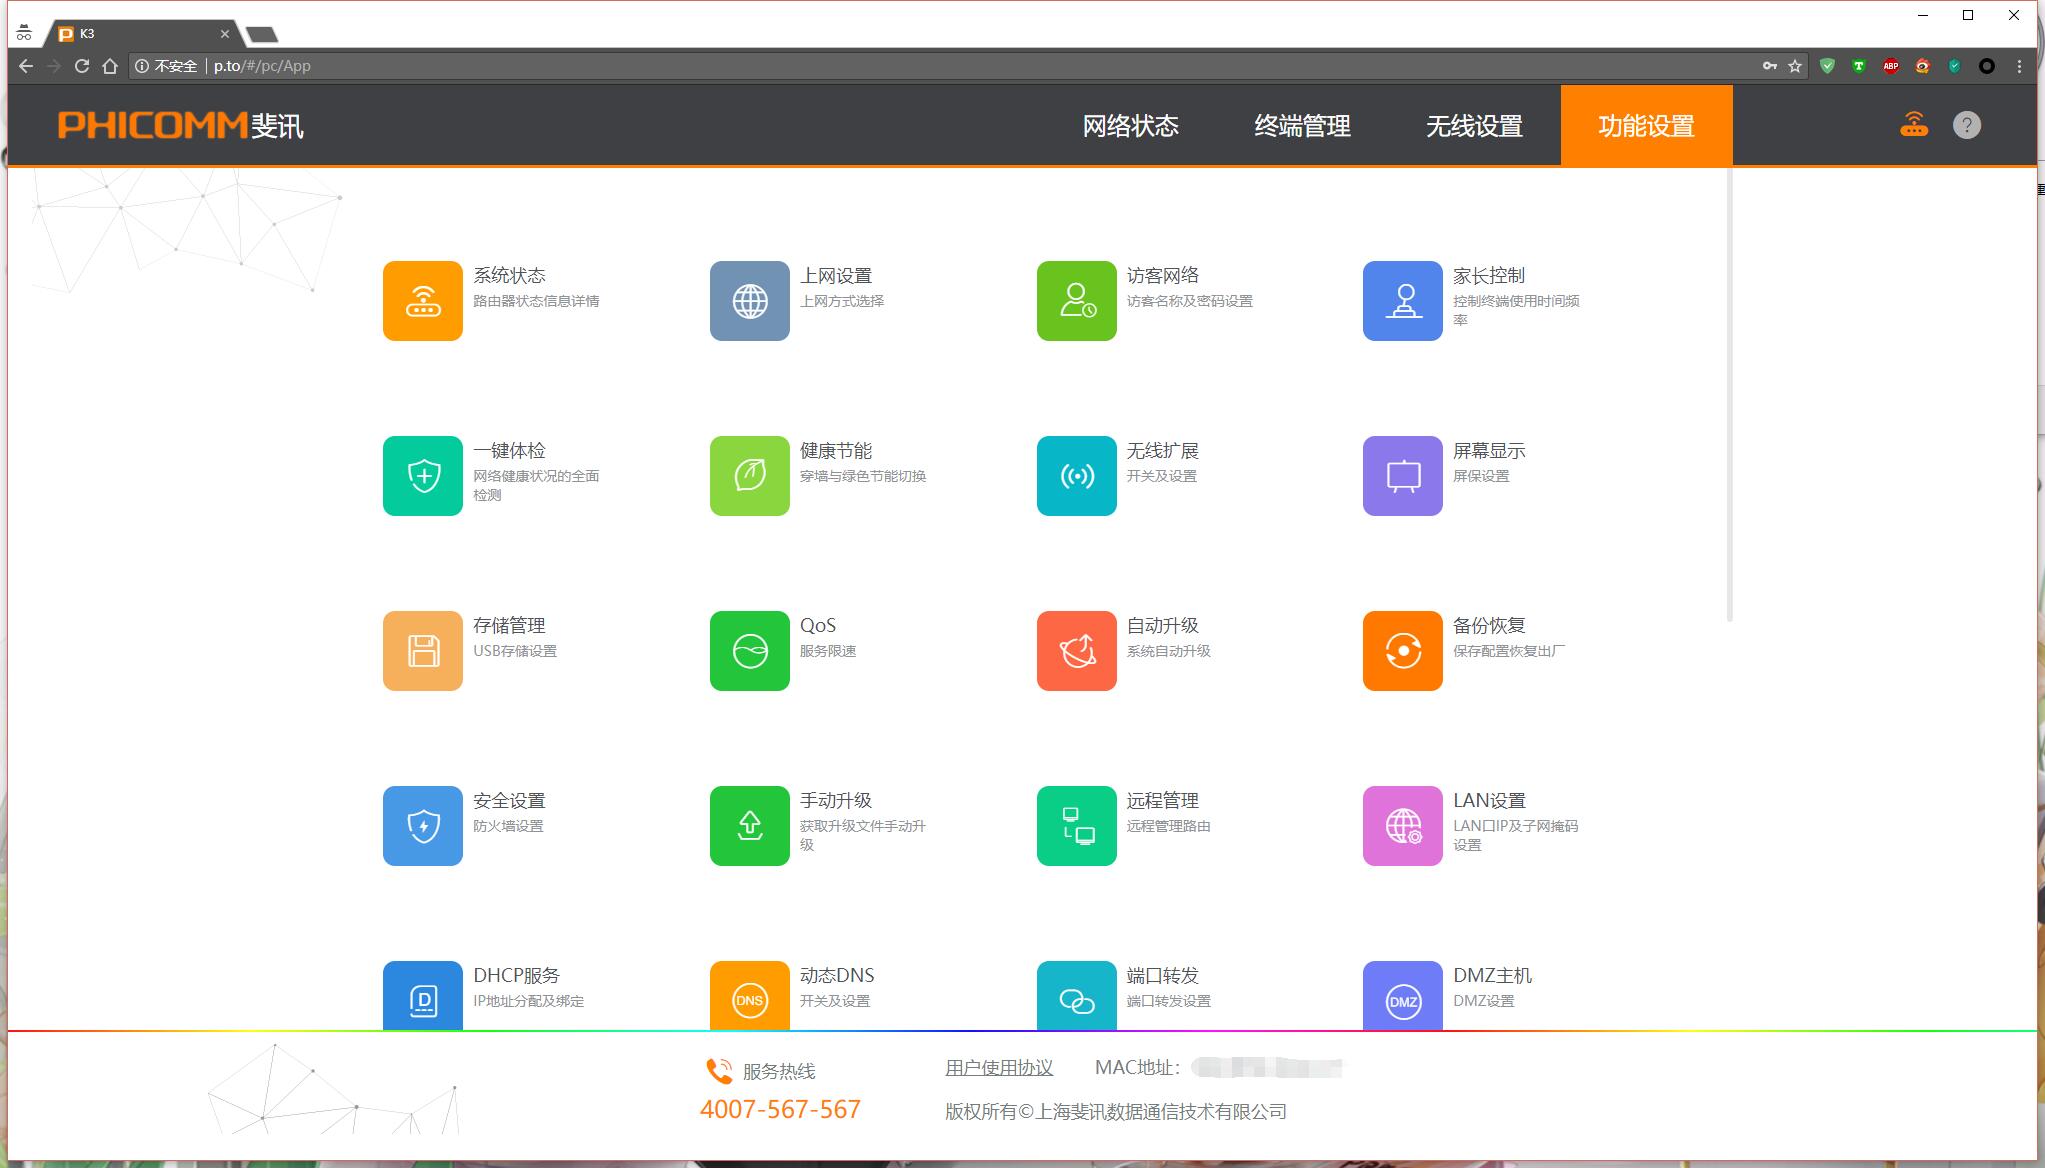Open the 存储管理 floppy disk icon
Viewport: 2045px width, 1168px height.
point(422,651)
